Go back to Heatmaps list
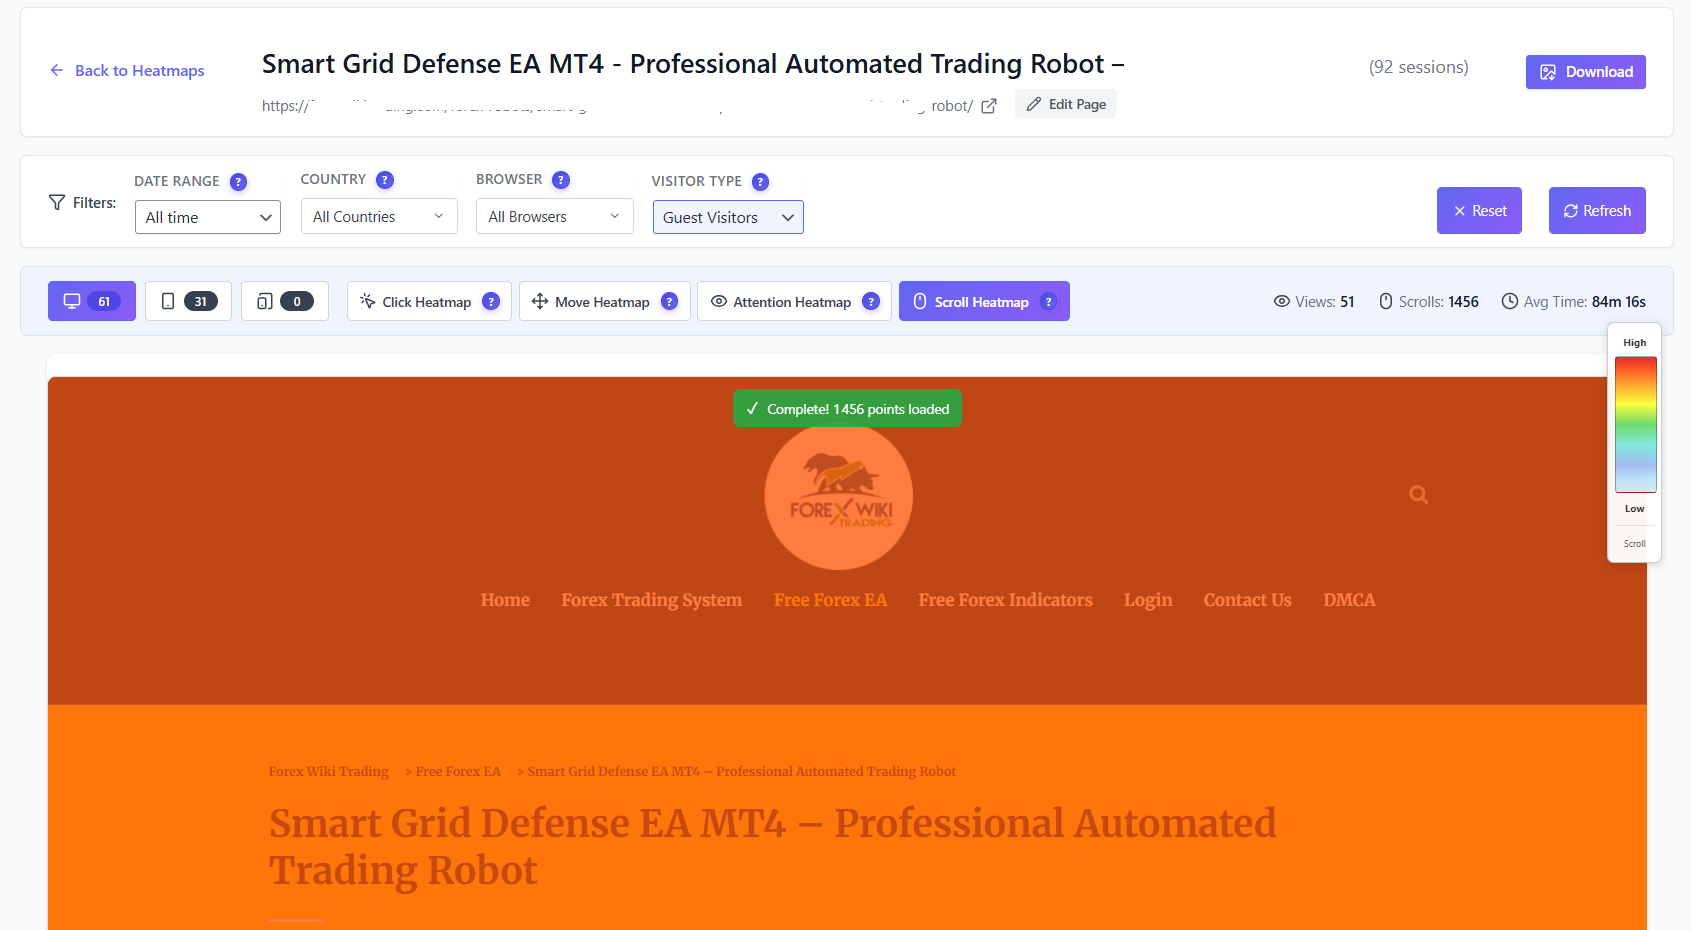The height and width of the screenshot is (930, 1691). coord(127,70)
